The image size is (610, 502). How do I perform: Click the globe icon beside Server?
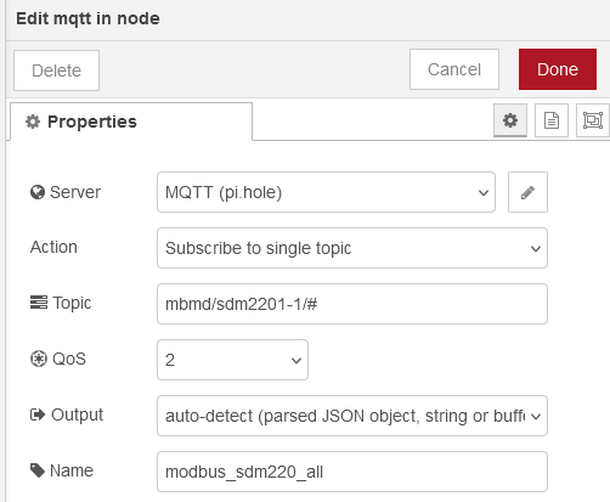click(37, 193)
